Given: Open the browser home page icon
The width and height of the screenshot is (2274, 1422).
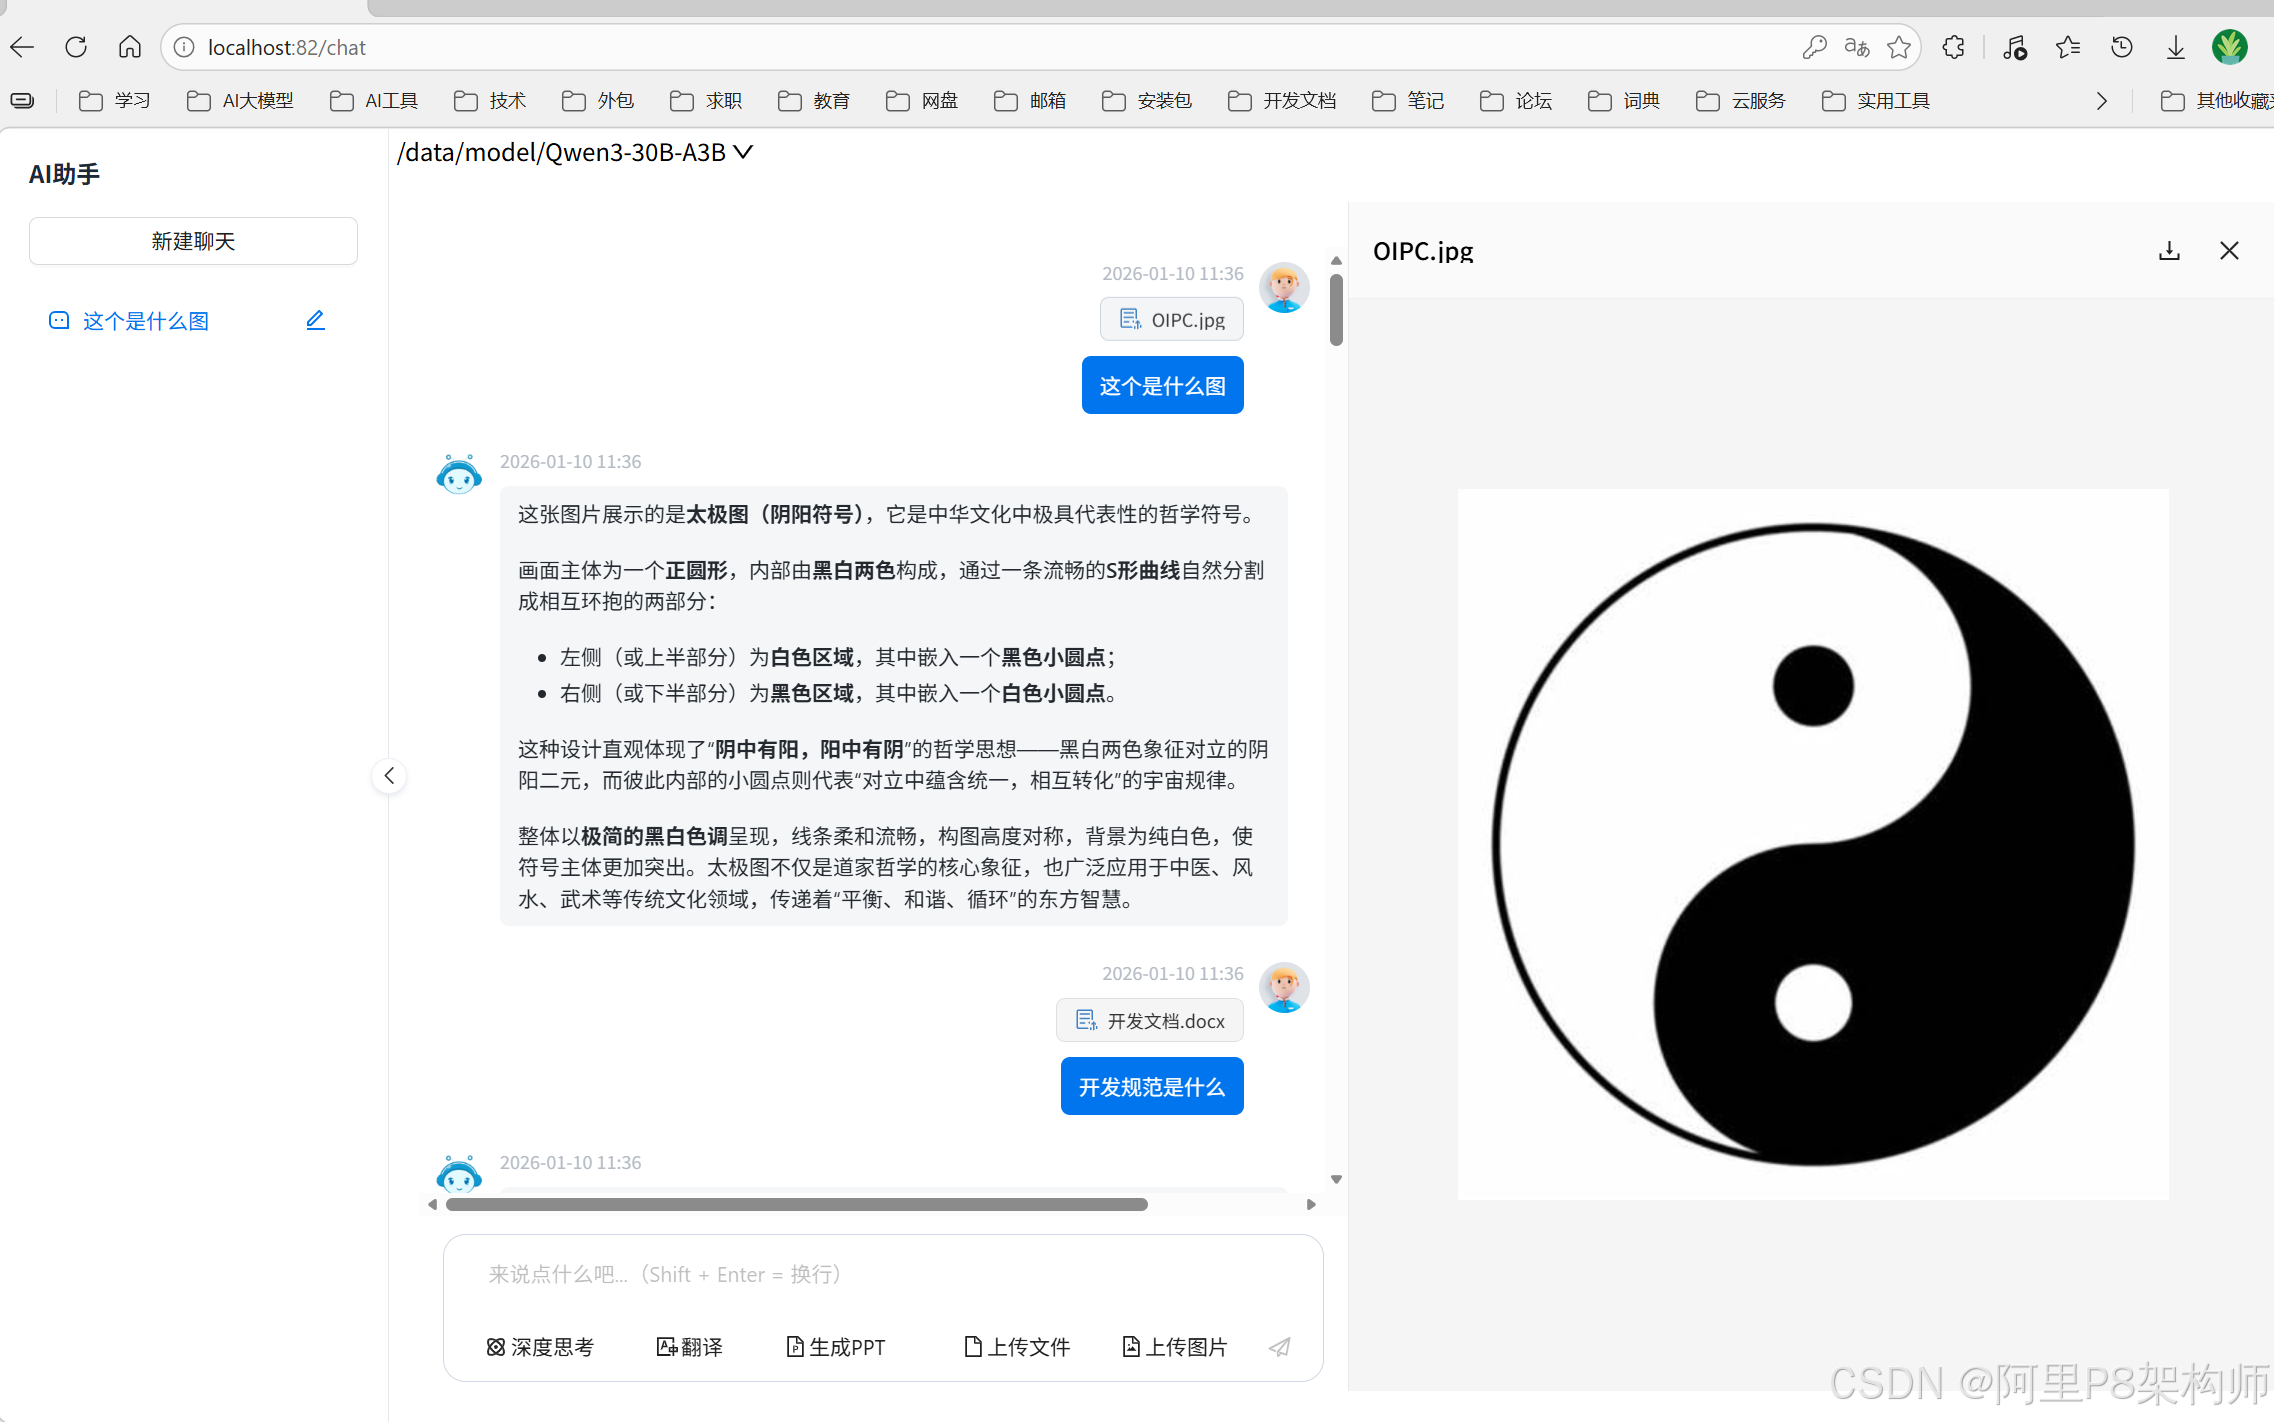Looking at the screenshot, I should tap(129, 47).
